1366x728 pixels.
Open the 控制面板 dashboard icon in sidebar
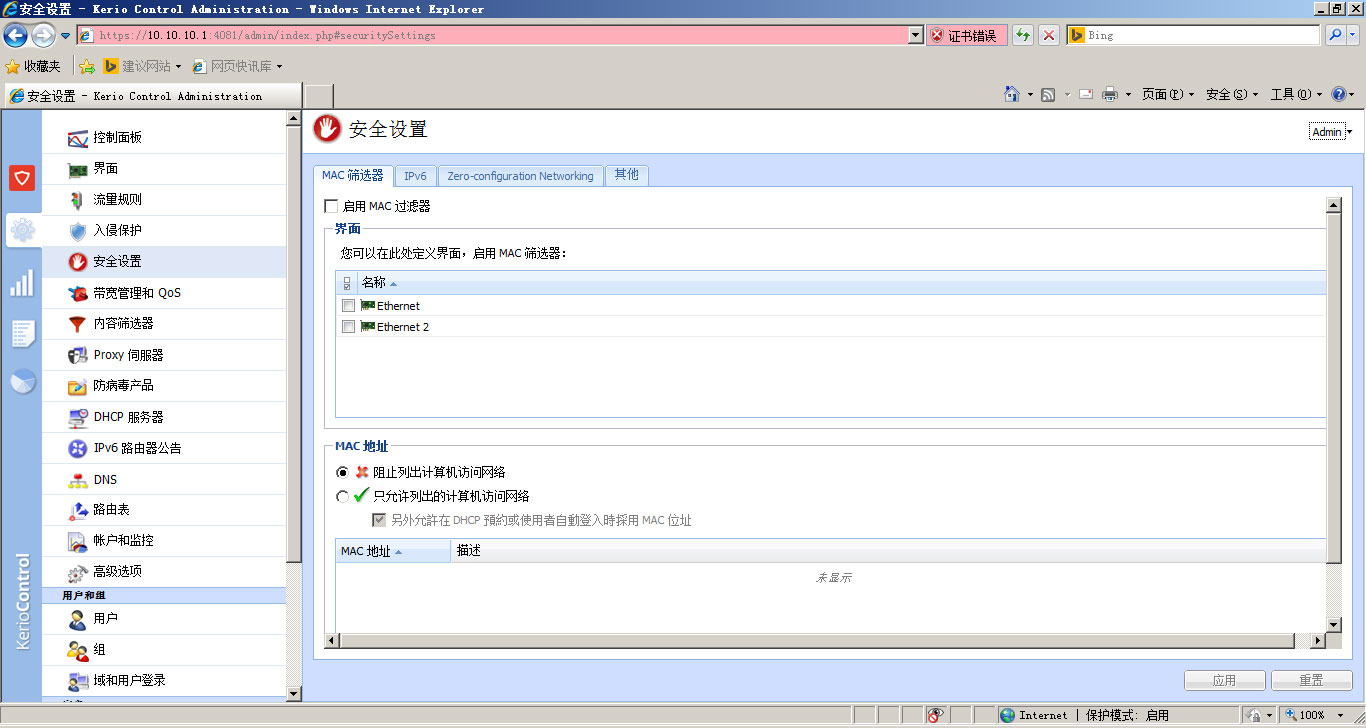(x=78, y=138)
